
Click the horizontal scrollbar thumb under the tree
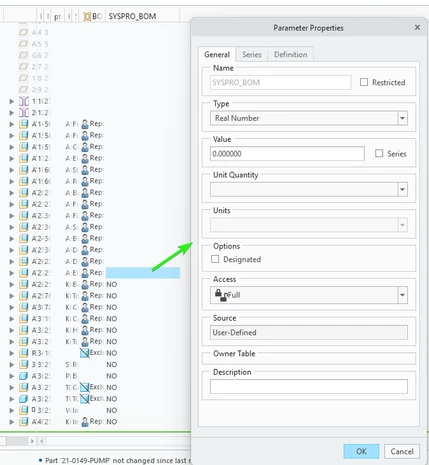pyautogui.click(x=17, y=441)
